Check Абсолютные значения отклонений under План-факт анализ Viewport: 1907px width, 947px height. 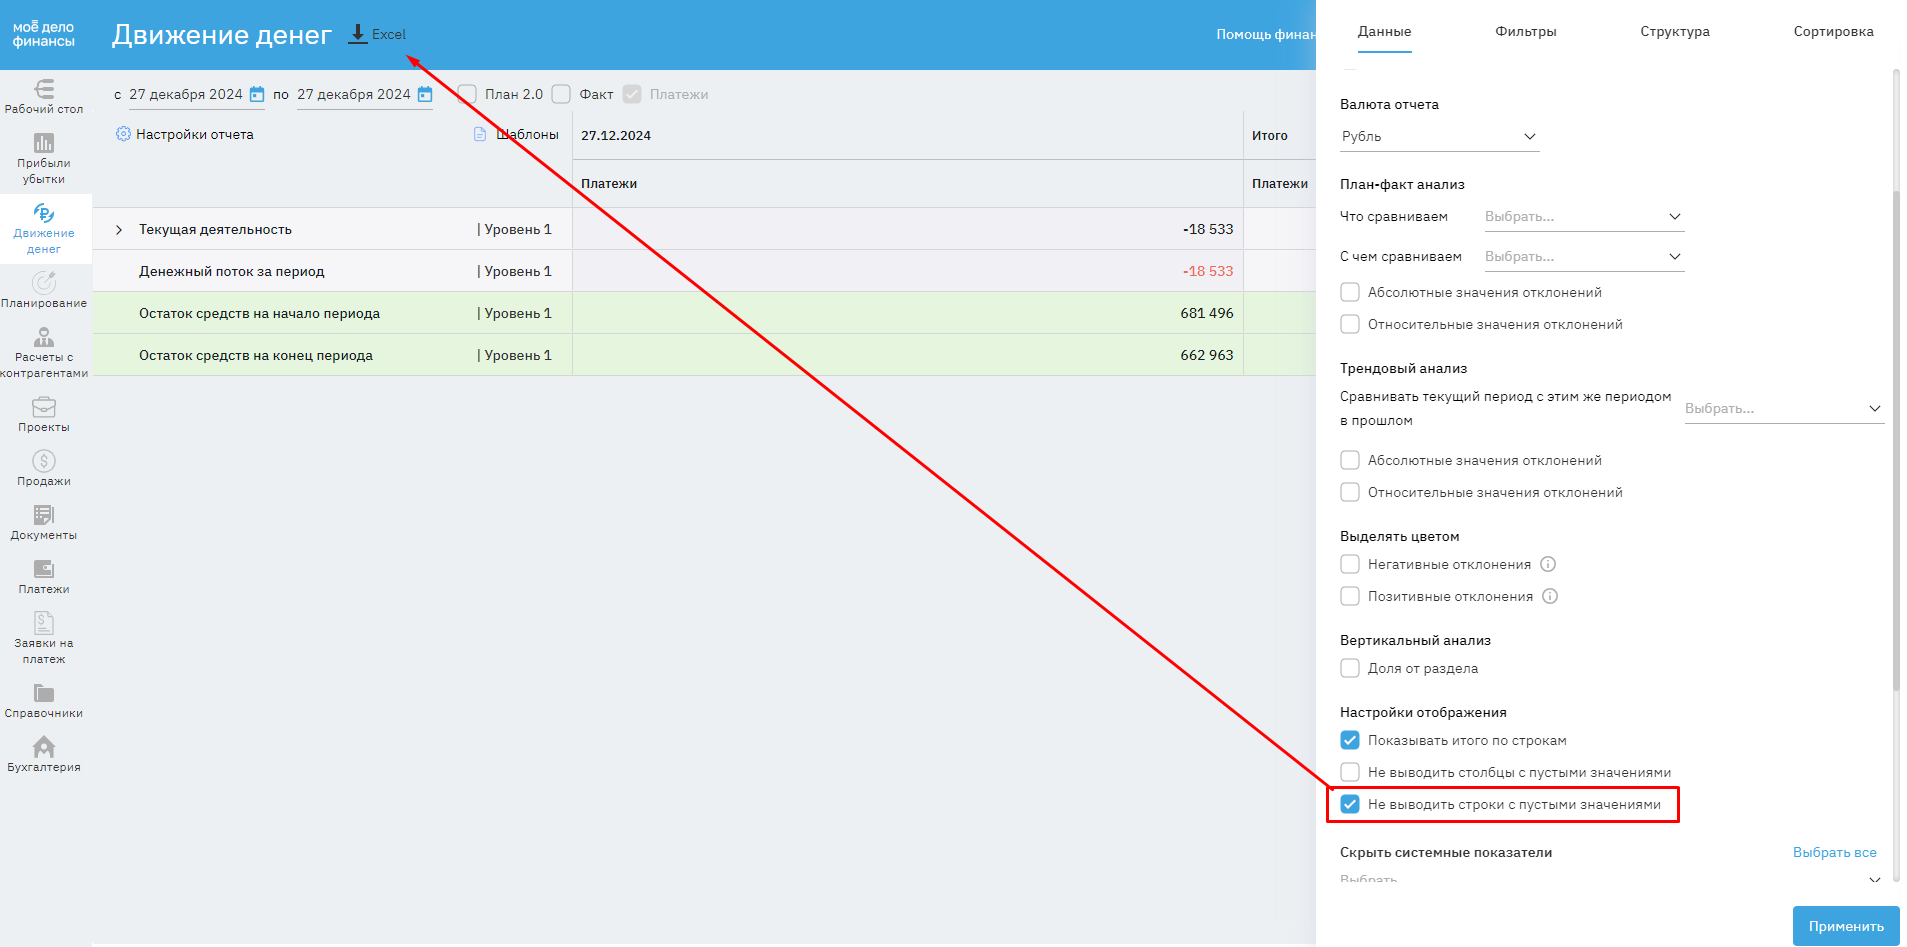pos(1350,292)
